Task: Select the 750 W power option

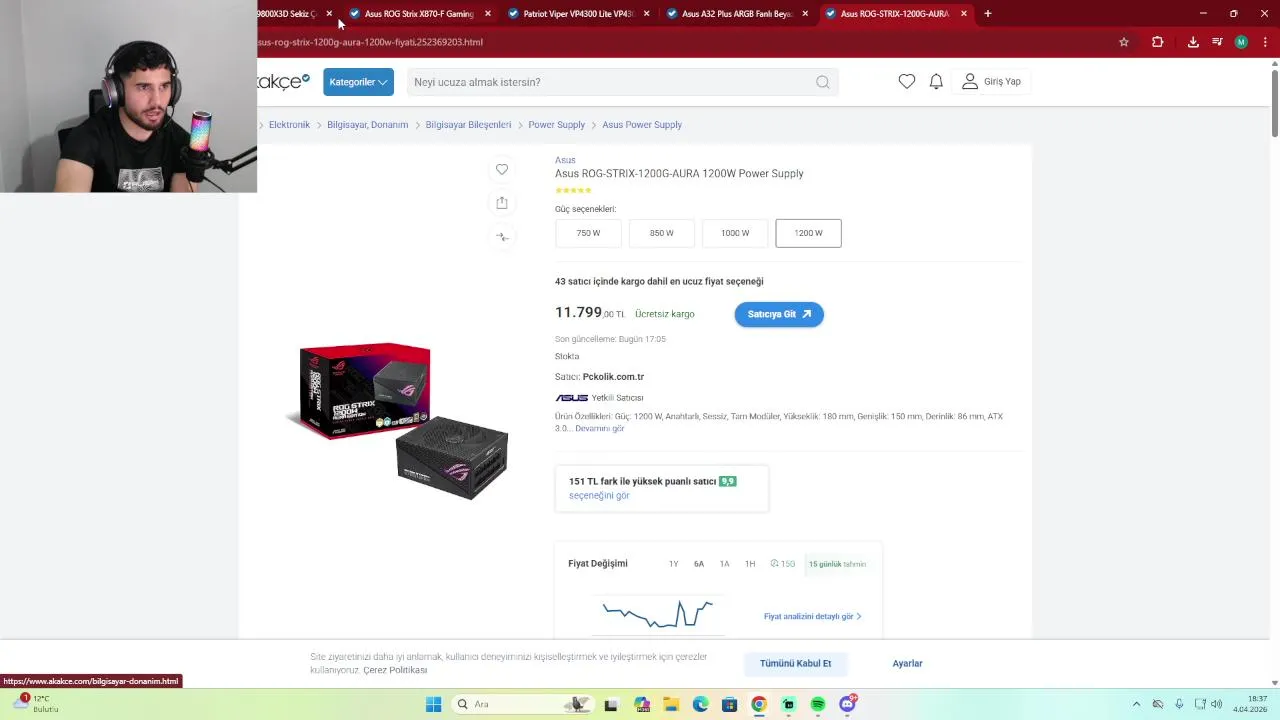Action: point(588,233)
